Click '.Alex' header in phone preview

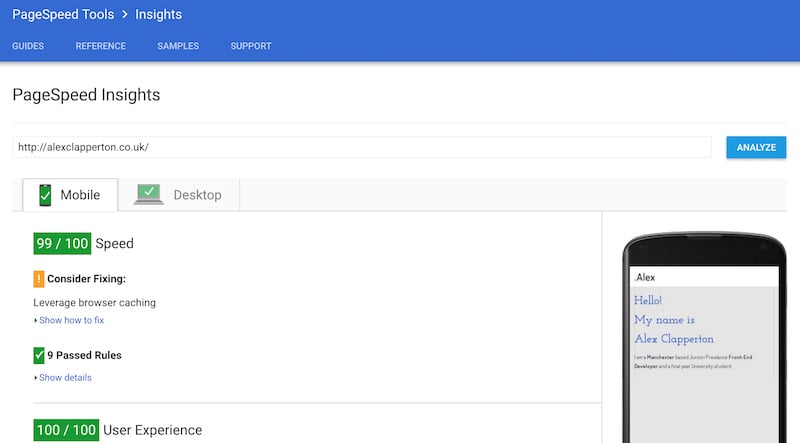[x=645, y=277]
